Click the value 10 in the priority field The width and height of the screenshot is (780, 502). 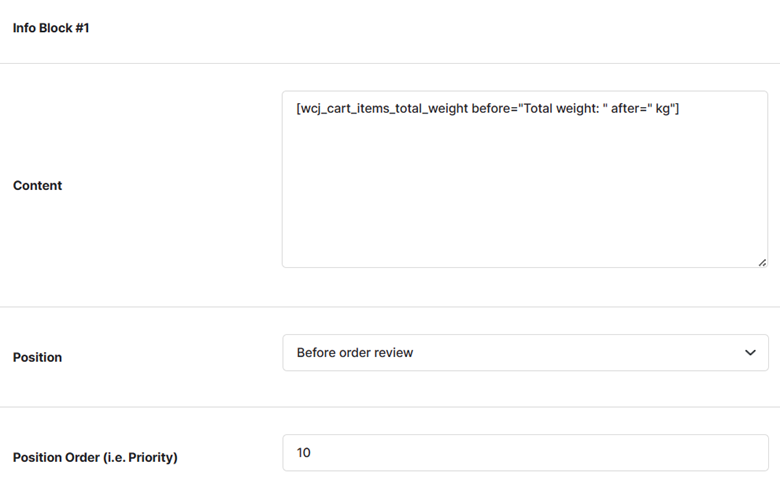click(303, 453)
